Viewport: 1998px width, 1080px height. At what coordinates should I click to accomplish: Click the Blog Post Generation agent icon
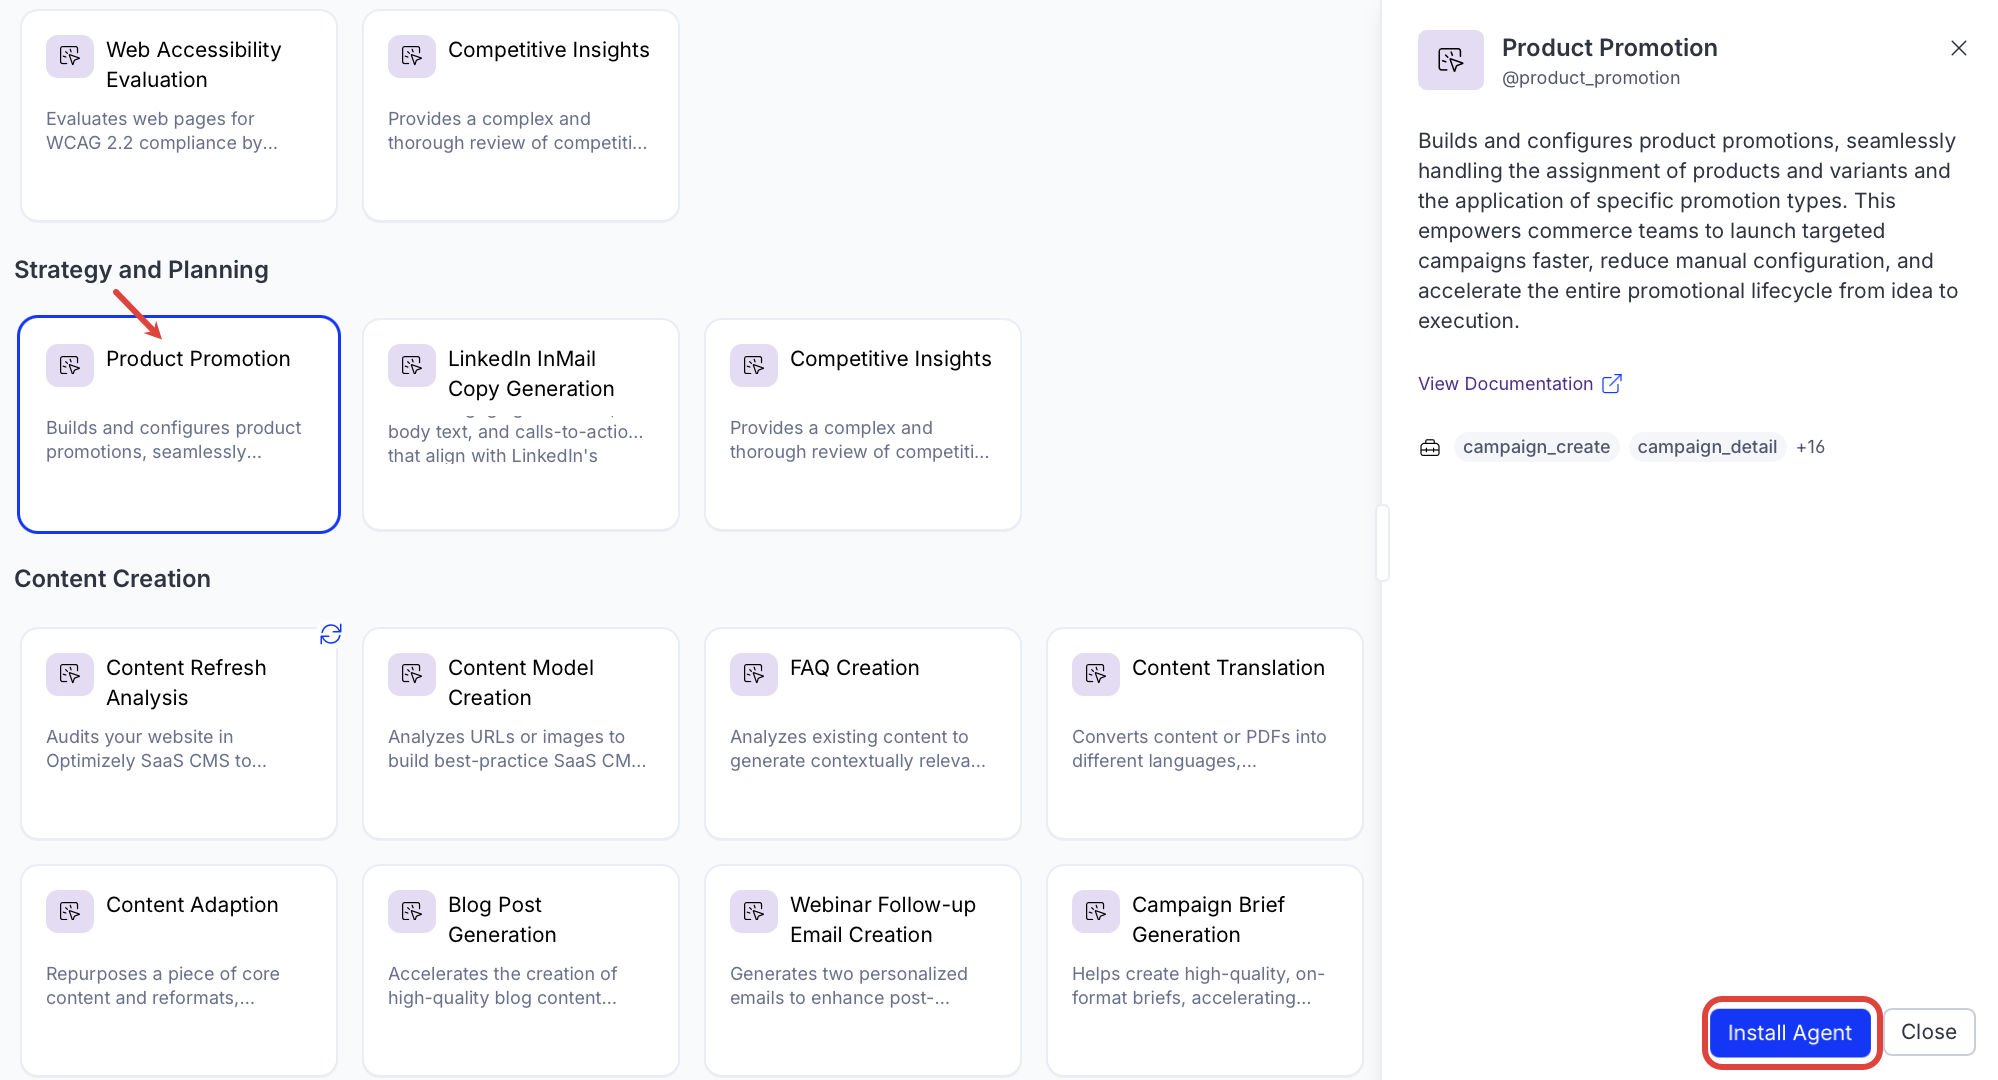coord(412,911)
